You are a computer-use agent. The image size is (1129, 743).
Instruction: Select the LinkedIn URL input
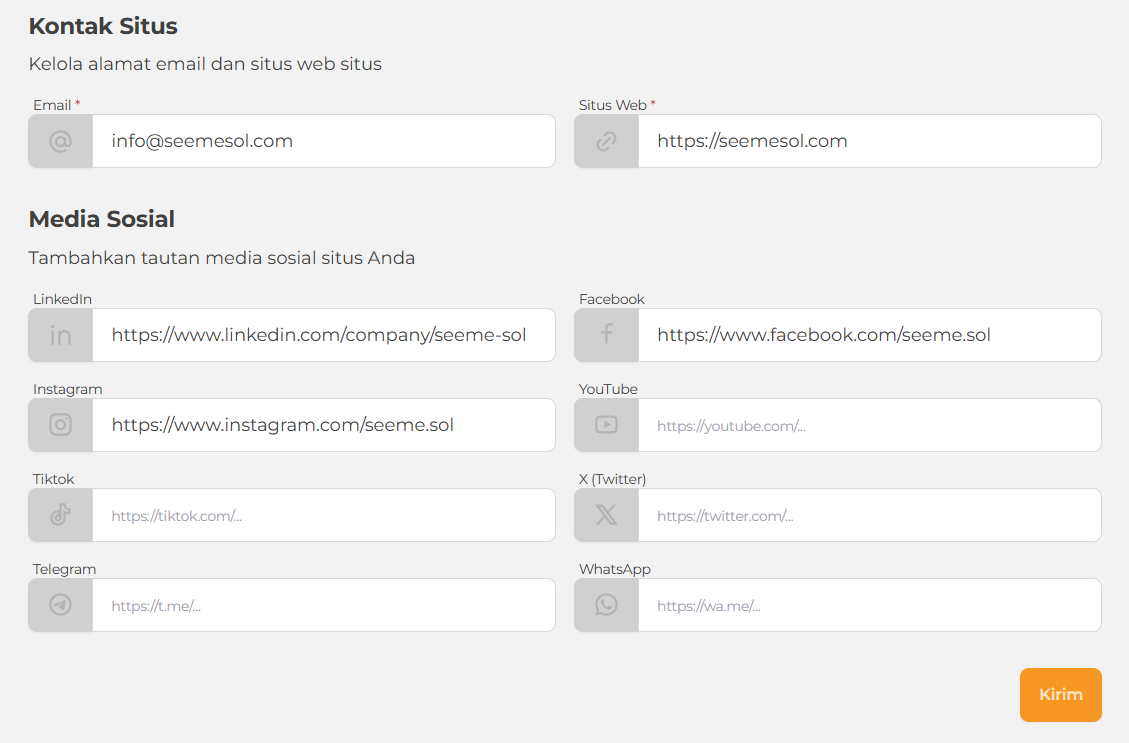pyautogui.click(x=323, y=335)
